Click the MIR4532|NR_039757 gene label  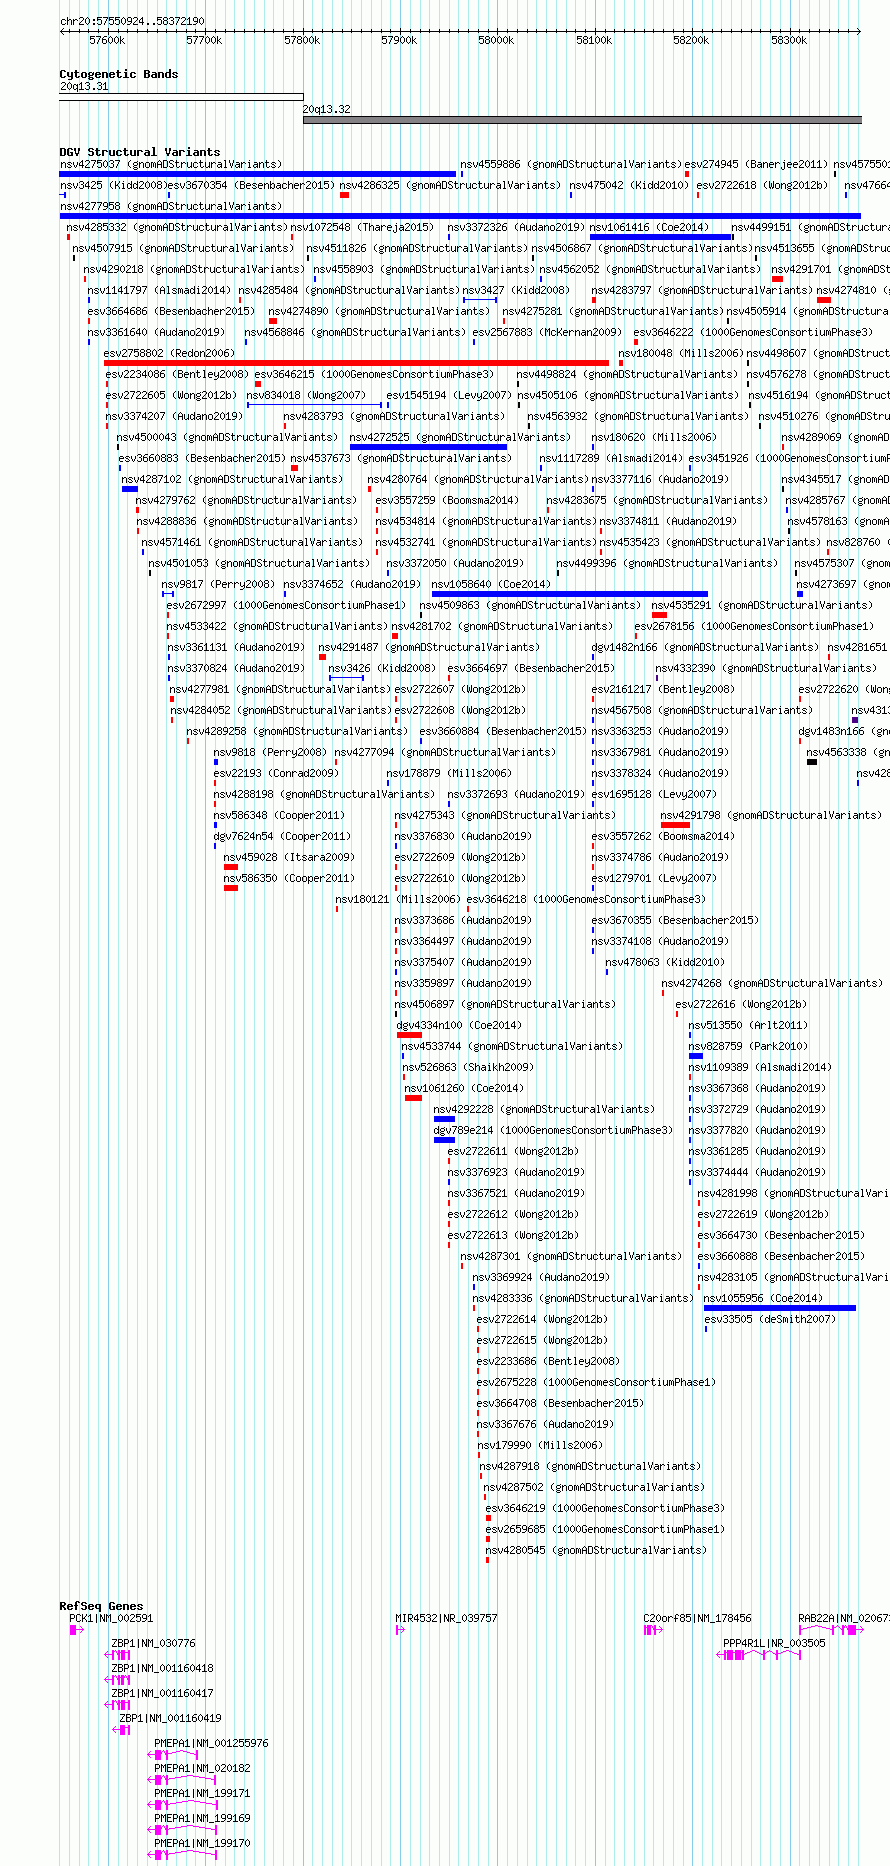pos(446,1618)
